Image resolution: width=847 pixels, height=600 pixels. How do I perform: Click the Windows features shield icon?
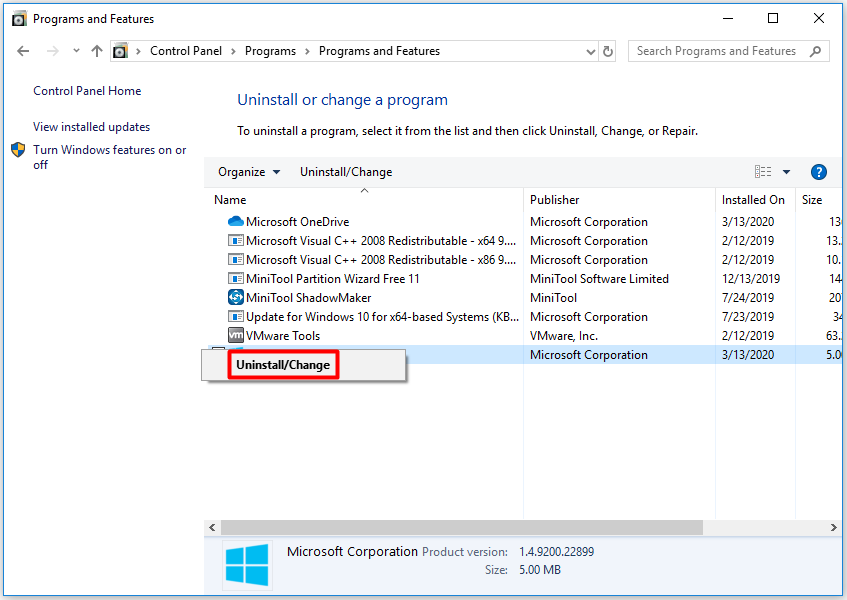(18, 150)
